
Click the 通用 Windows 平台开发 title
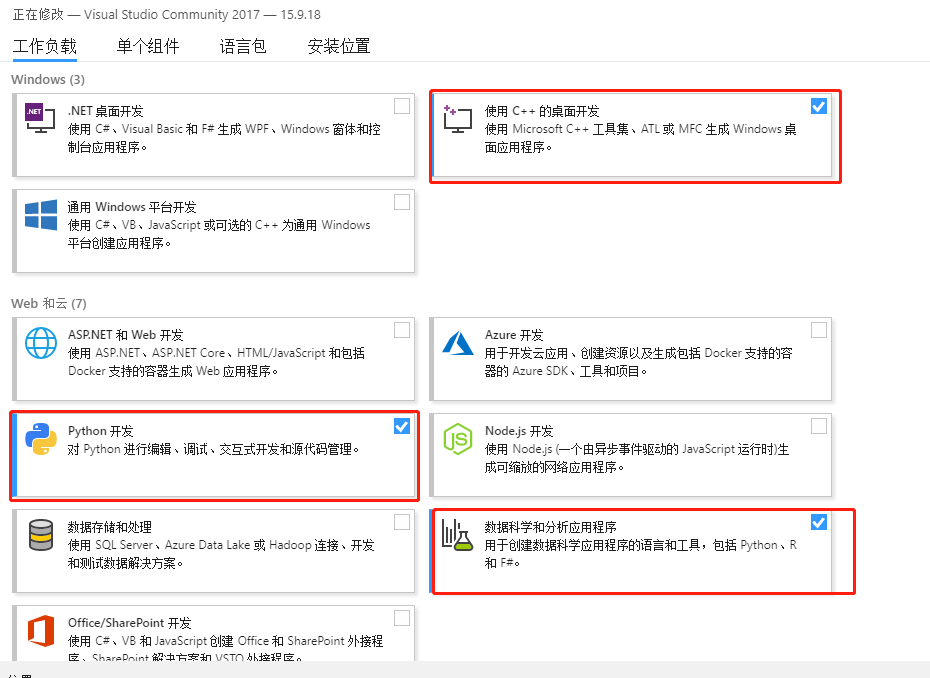(x=132, y=207)
